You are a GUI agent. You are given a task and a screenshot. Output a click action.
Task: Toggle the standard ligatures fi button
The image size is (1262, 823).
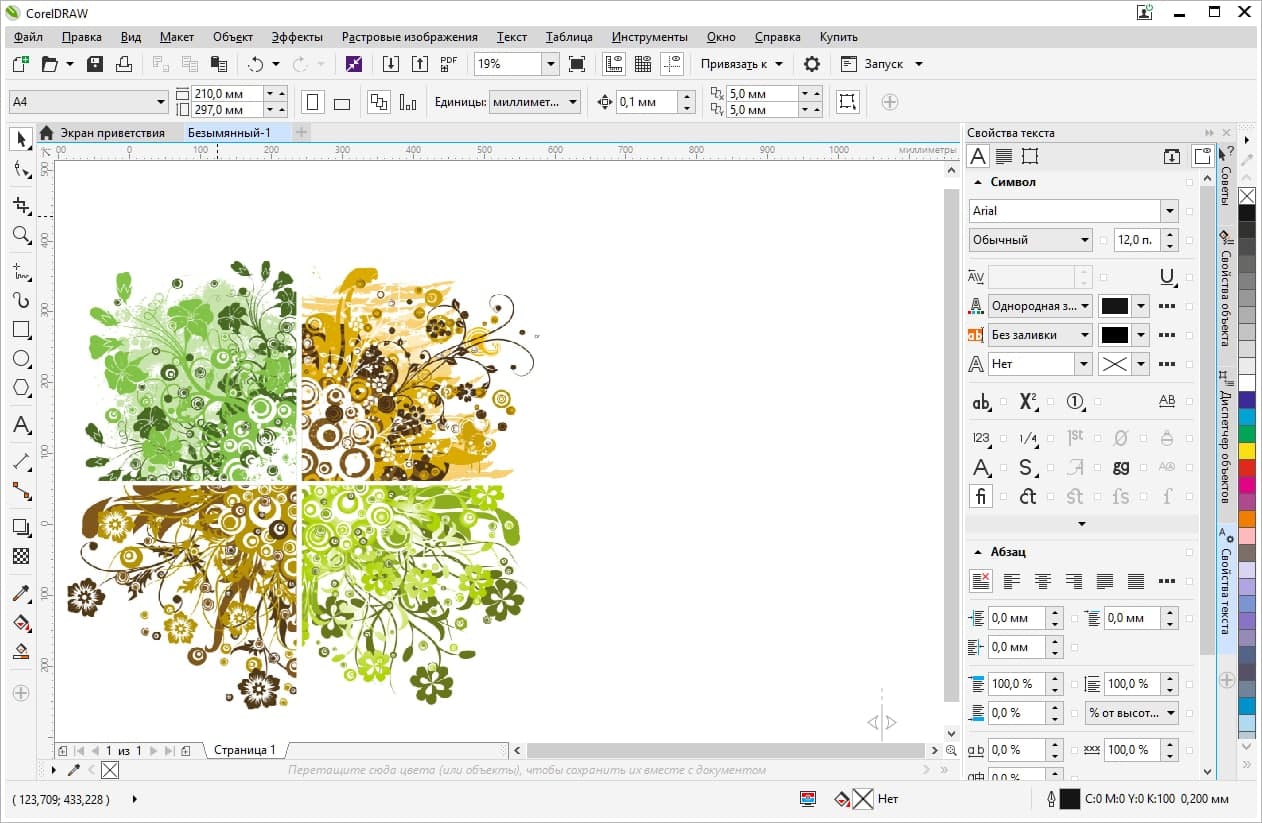[981, 496]
